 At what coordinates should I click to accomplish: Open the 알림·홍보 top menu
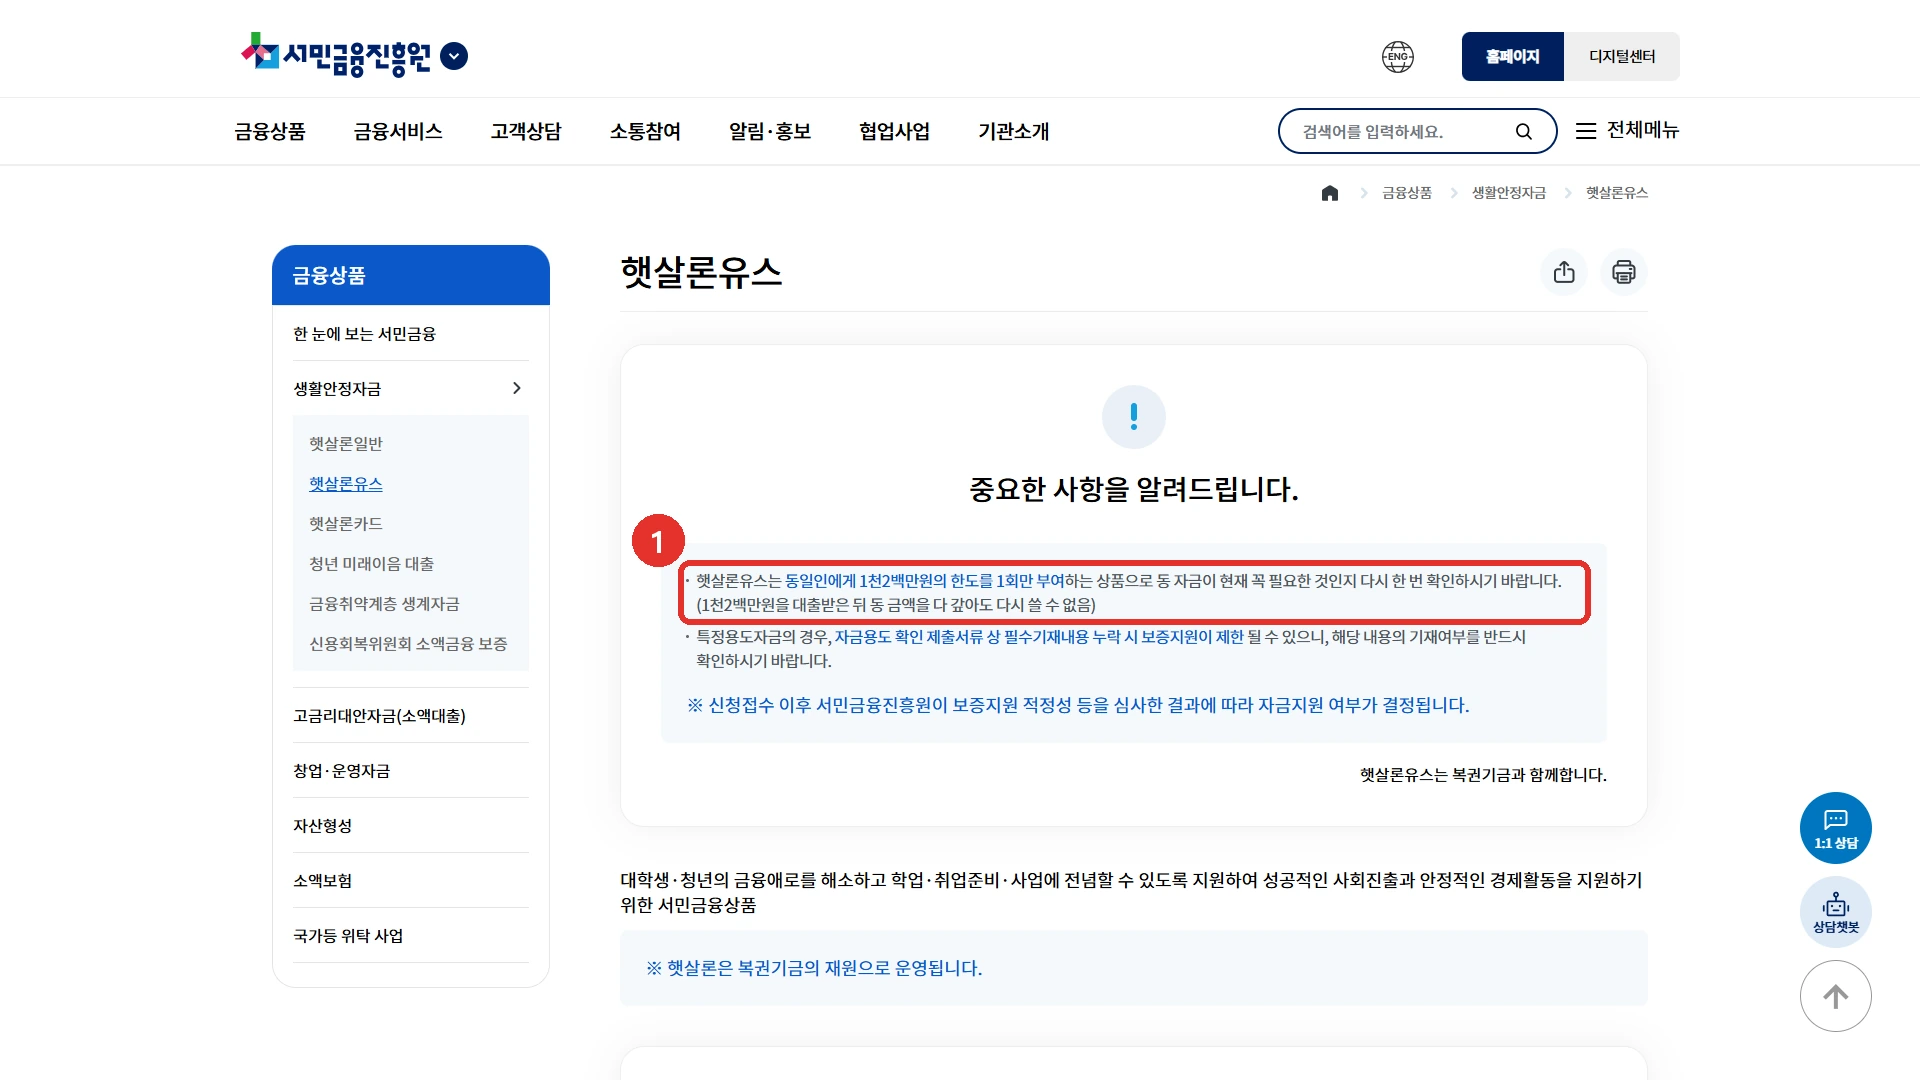pyautogui.click(x=770, y=131)
